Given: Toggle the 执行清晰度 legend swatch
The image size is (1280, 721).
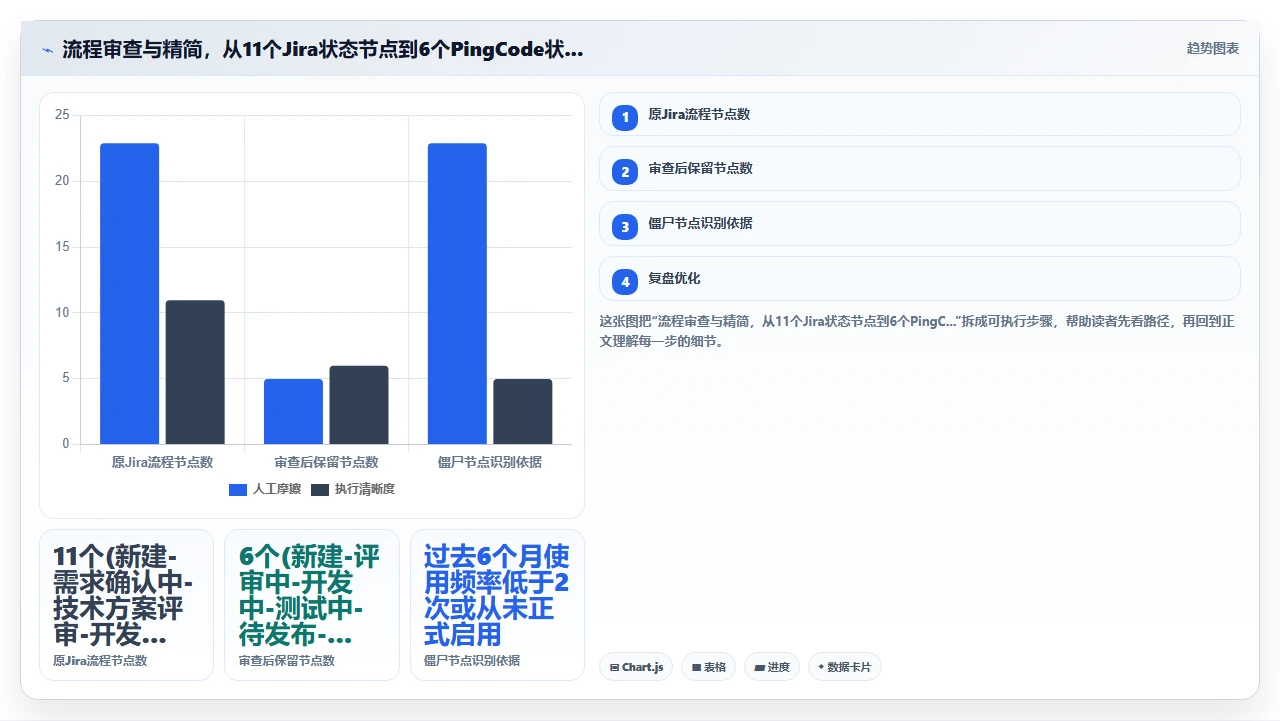Looking at the screenshot, I should pos(320,489).
